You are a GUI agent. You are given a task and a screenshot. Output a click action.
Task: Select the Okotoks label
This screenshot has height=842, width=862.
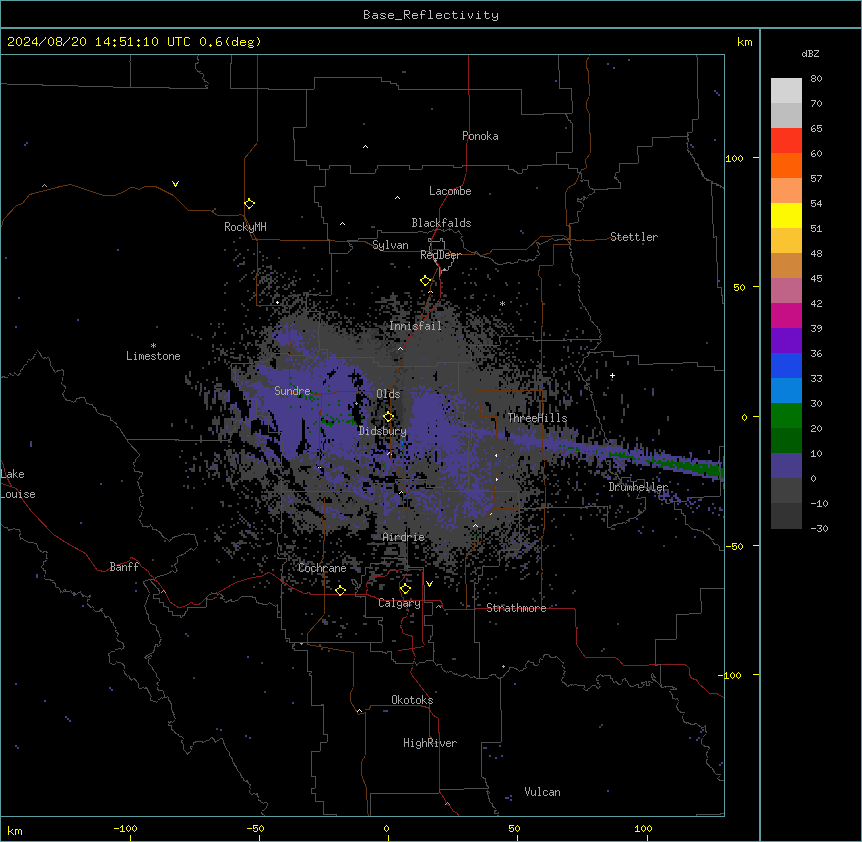pos(412,700)
